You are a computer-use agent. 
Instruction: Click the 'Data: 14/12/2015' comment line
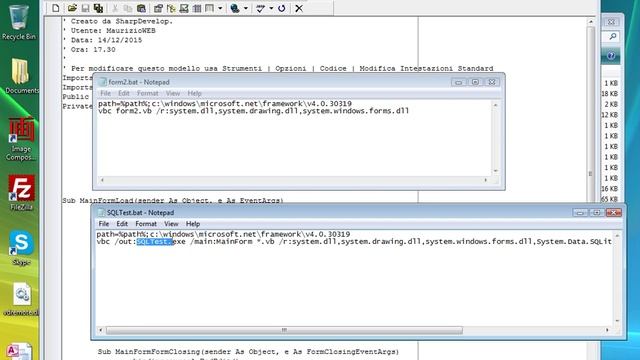click(x=102, y=40)
